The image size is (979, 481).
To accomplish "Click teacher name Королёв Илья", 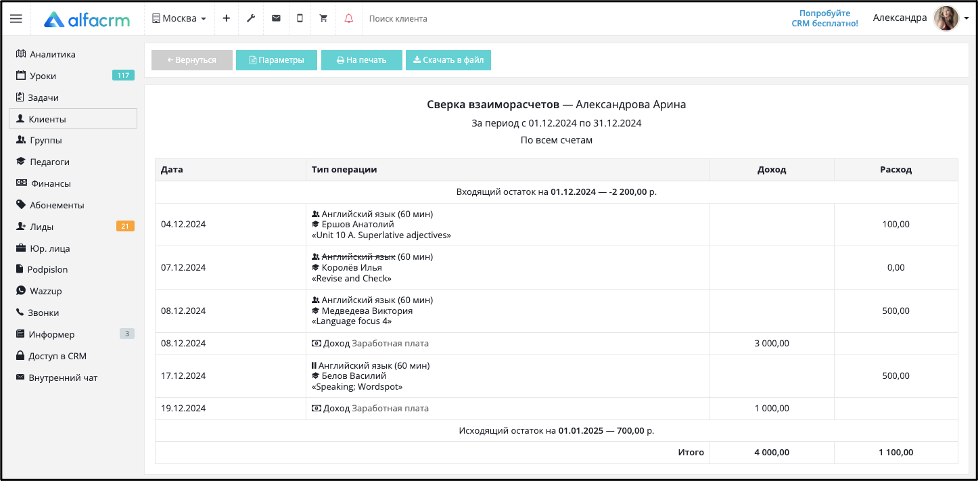I will pyautogui.click(x=352, y=267).
